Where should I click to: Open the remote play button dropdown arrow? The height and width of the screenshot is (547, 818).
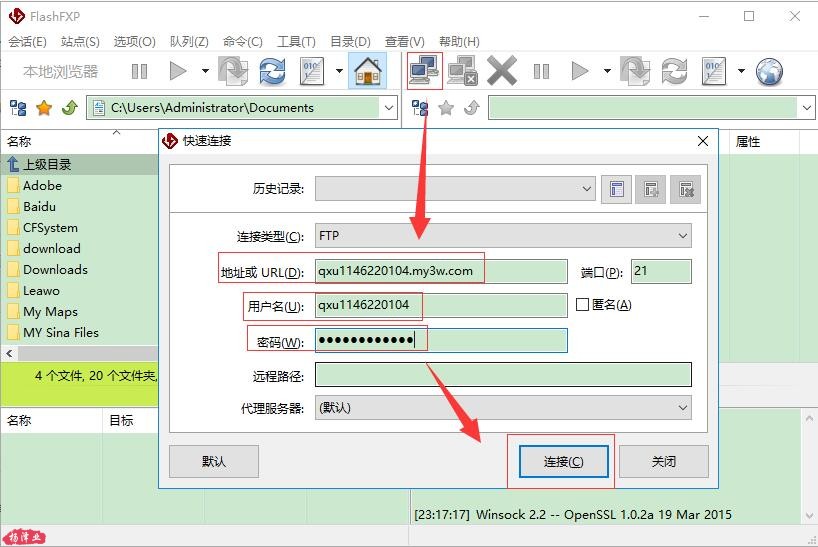(x=607, y=71)
